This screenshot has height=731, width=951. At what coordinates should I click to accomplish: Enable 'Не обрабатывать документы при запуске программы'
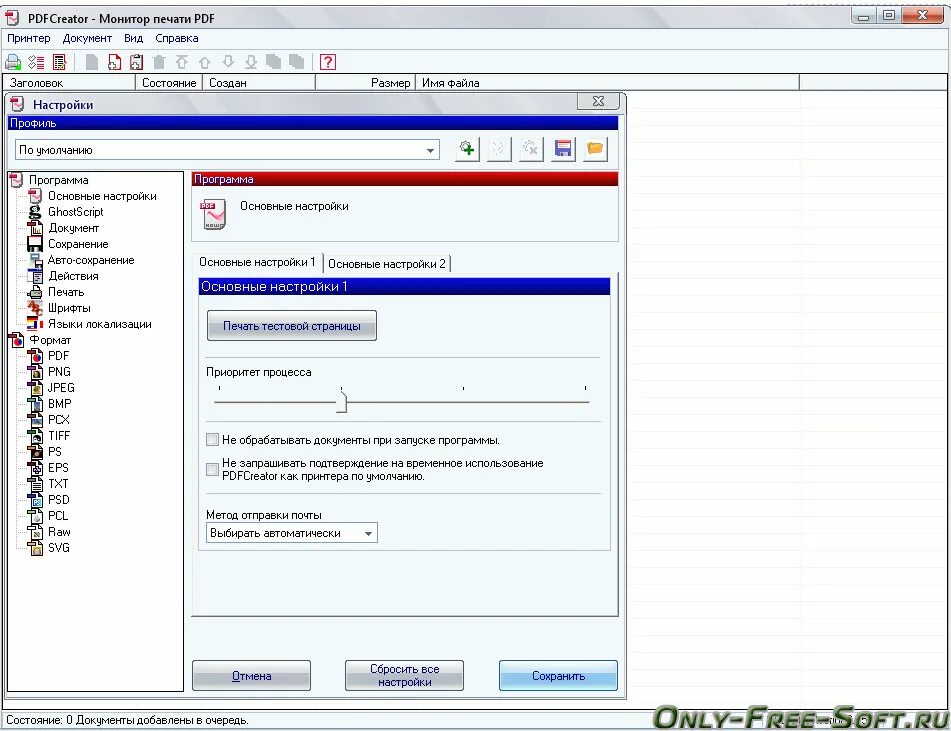(212, 440)
